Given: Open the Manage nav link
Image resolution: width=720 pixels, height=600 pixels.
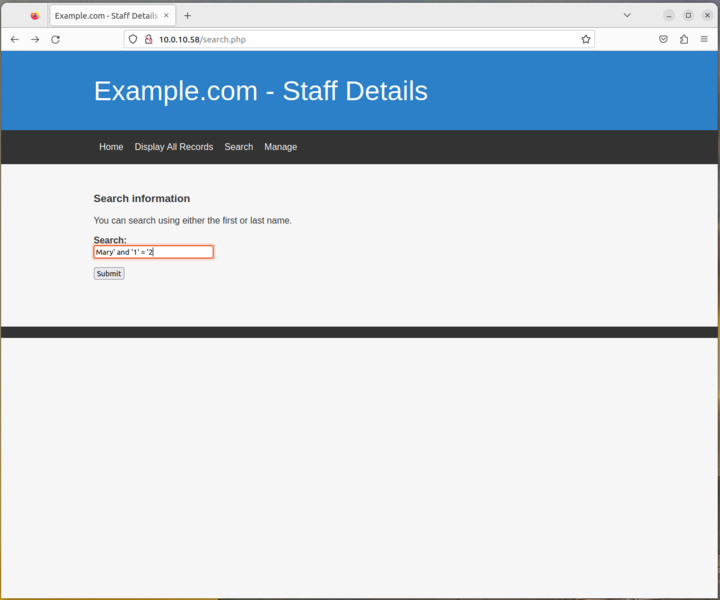Looking at the screenshot, I should (x=281, y=147).
